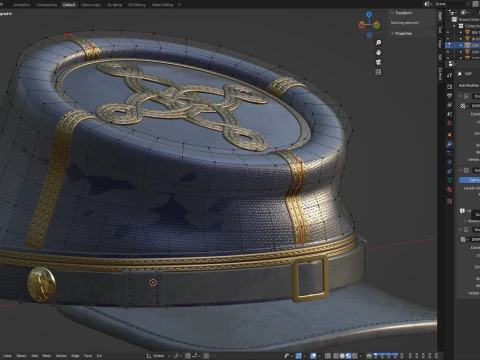Viewport: 480px width, 360px height.
Task: Open the properties editor type dropdown
Action: 452,64
